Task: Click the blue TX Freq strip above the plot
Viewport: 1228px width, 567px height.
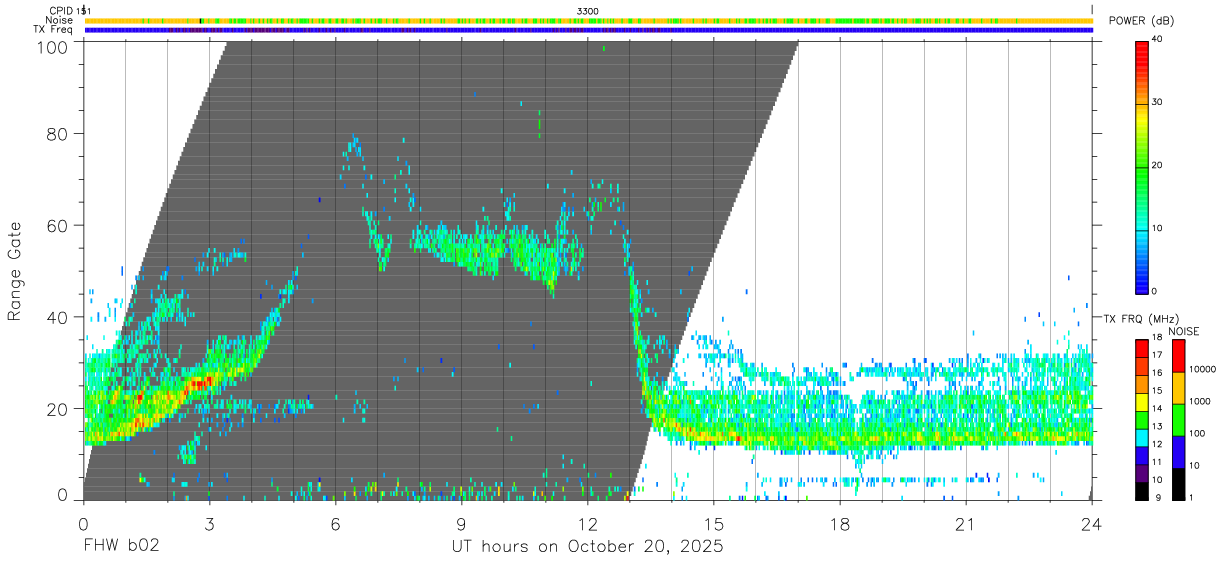Action: pos(591,30)
